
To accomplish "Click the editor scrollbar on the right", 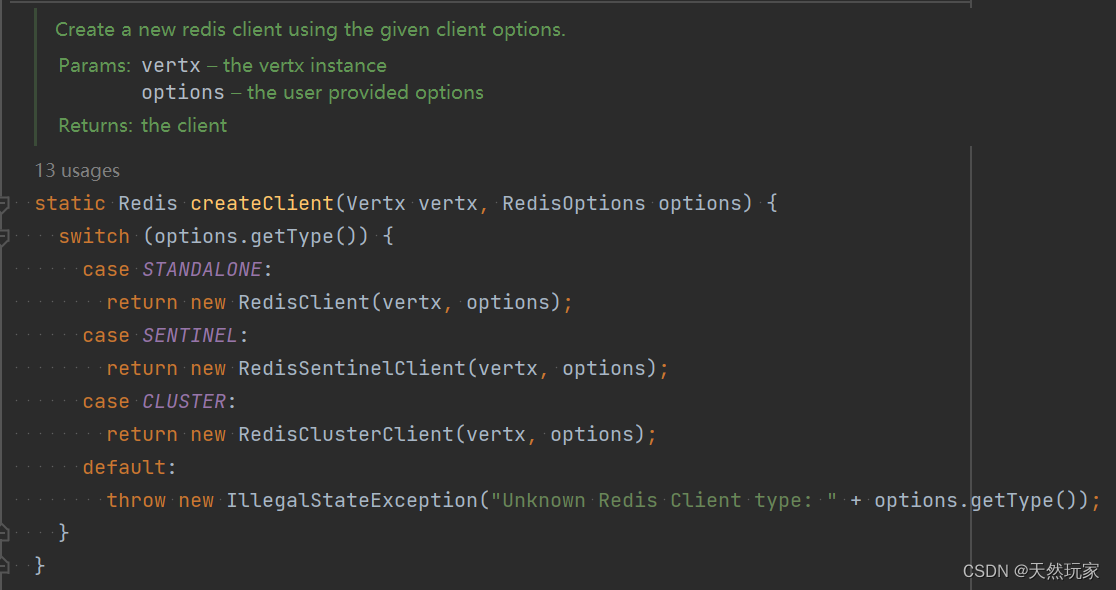I will click(x=970, y=300).
